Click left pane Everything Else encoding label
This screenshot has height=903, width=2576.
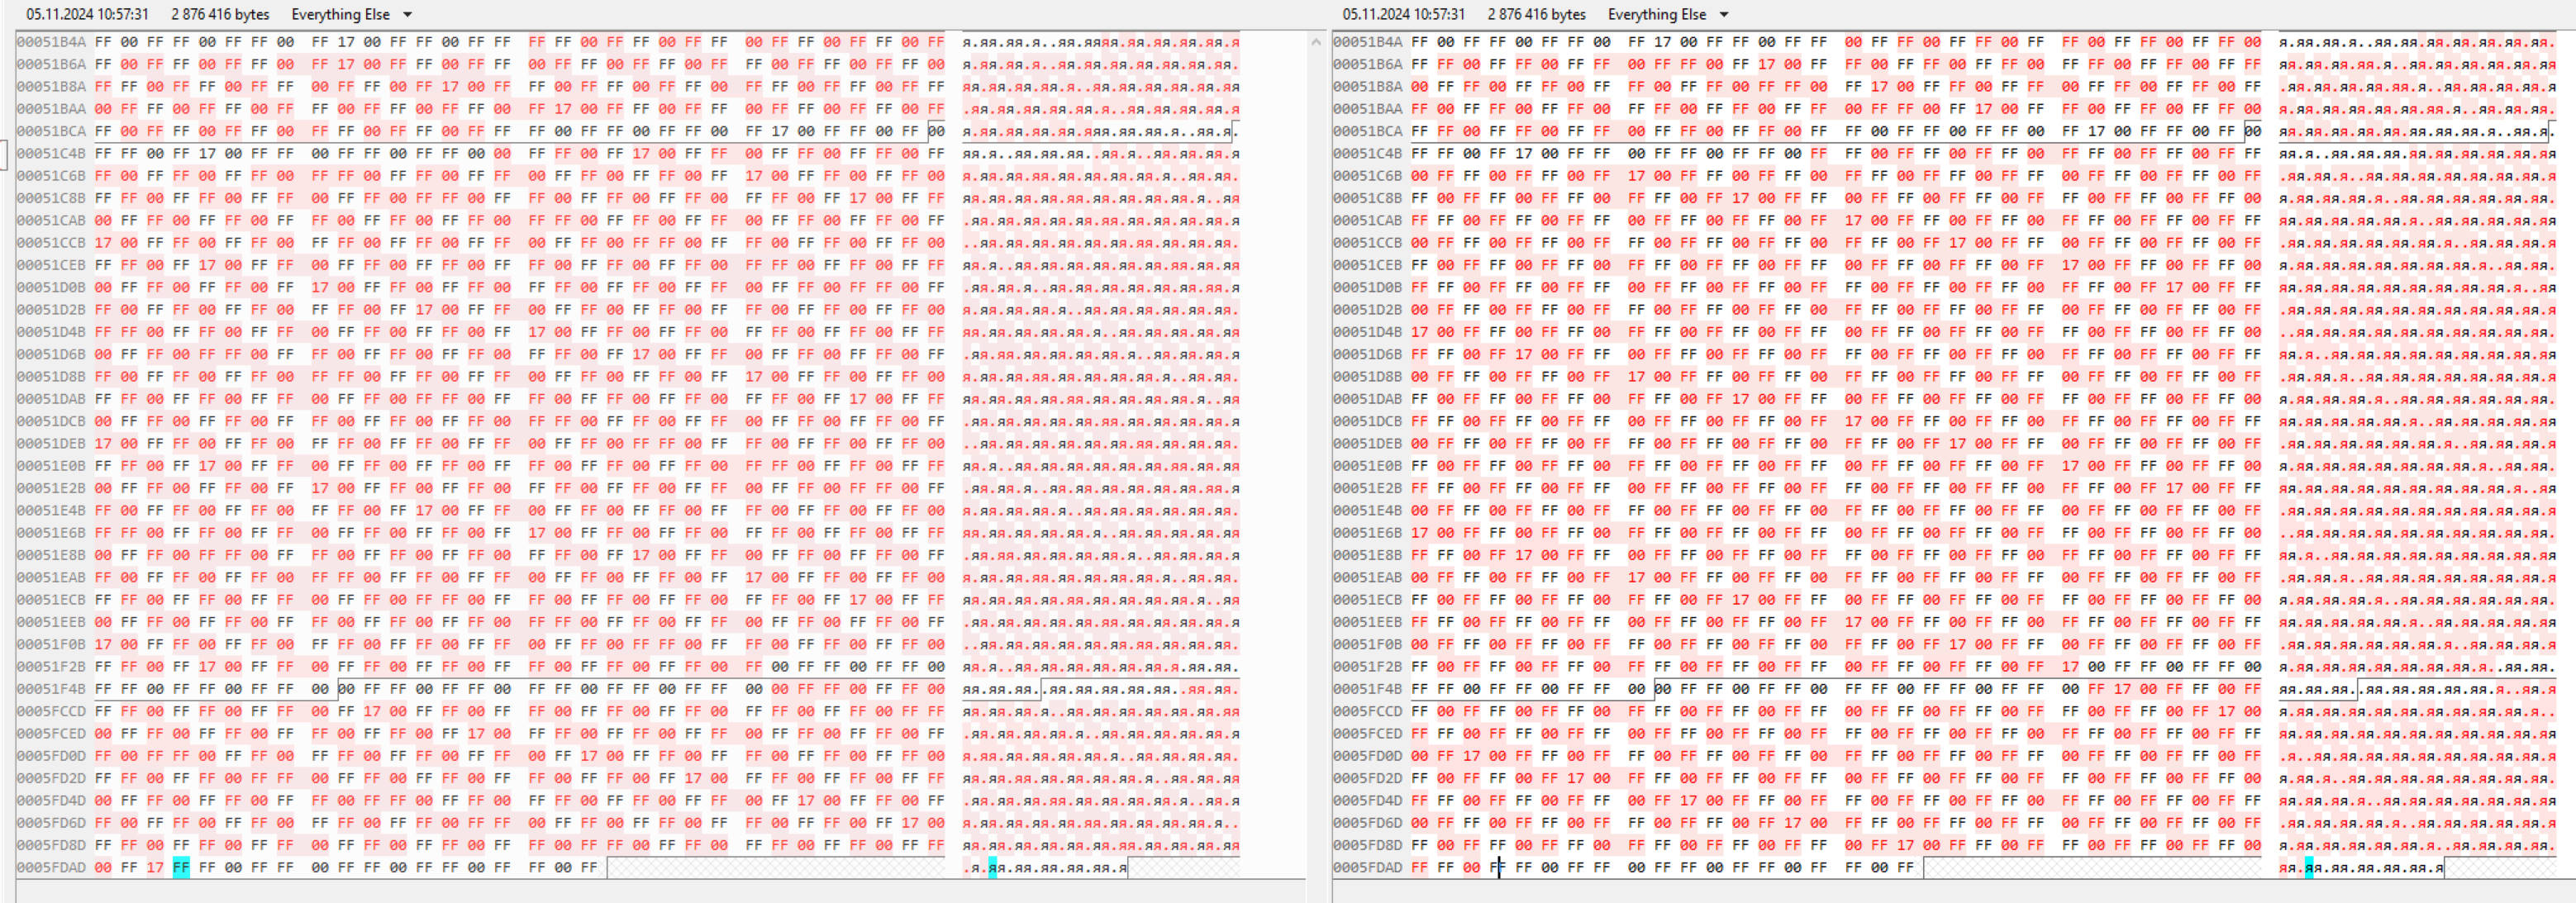pyautogui.click(x=340, y=15)
